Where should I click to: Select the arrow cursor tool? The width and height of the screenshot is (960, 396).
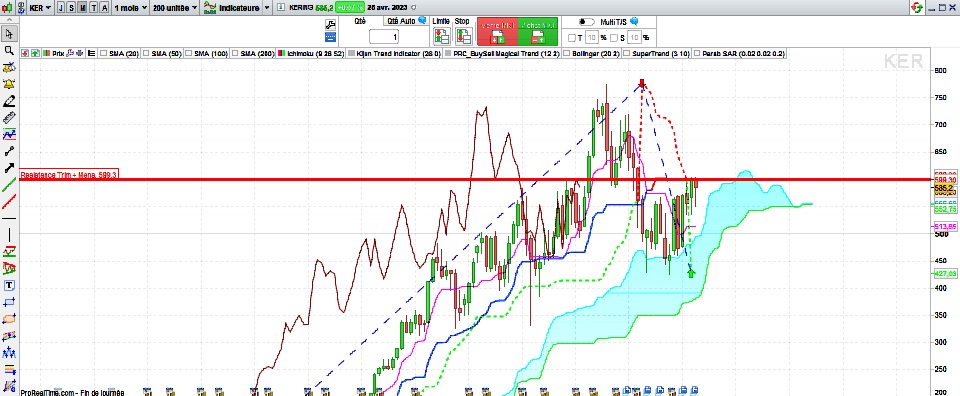coord(9,33)
